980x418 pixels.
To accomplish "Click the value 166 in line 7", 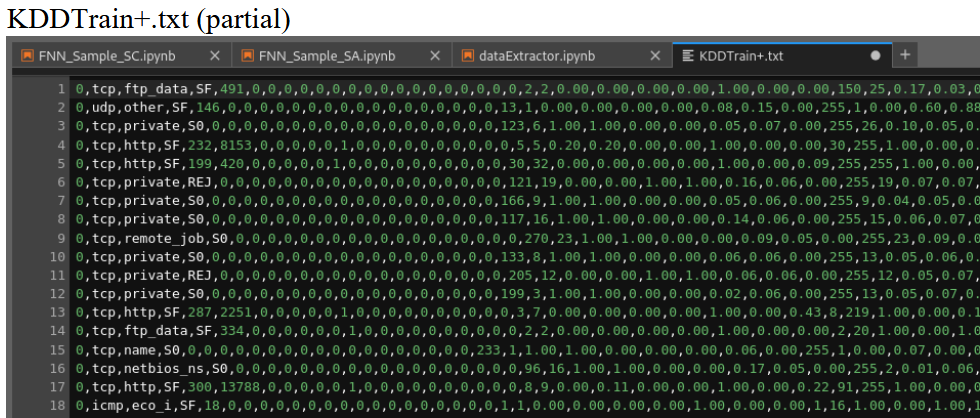I will tap(514, 201).
